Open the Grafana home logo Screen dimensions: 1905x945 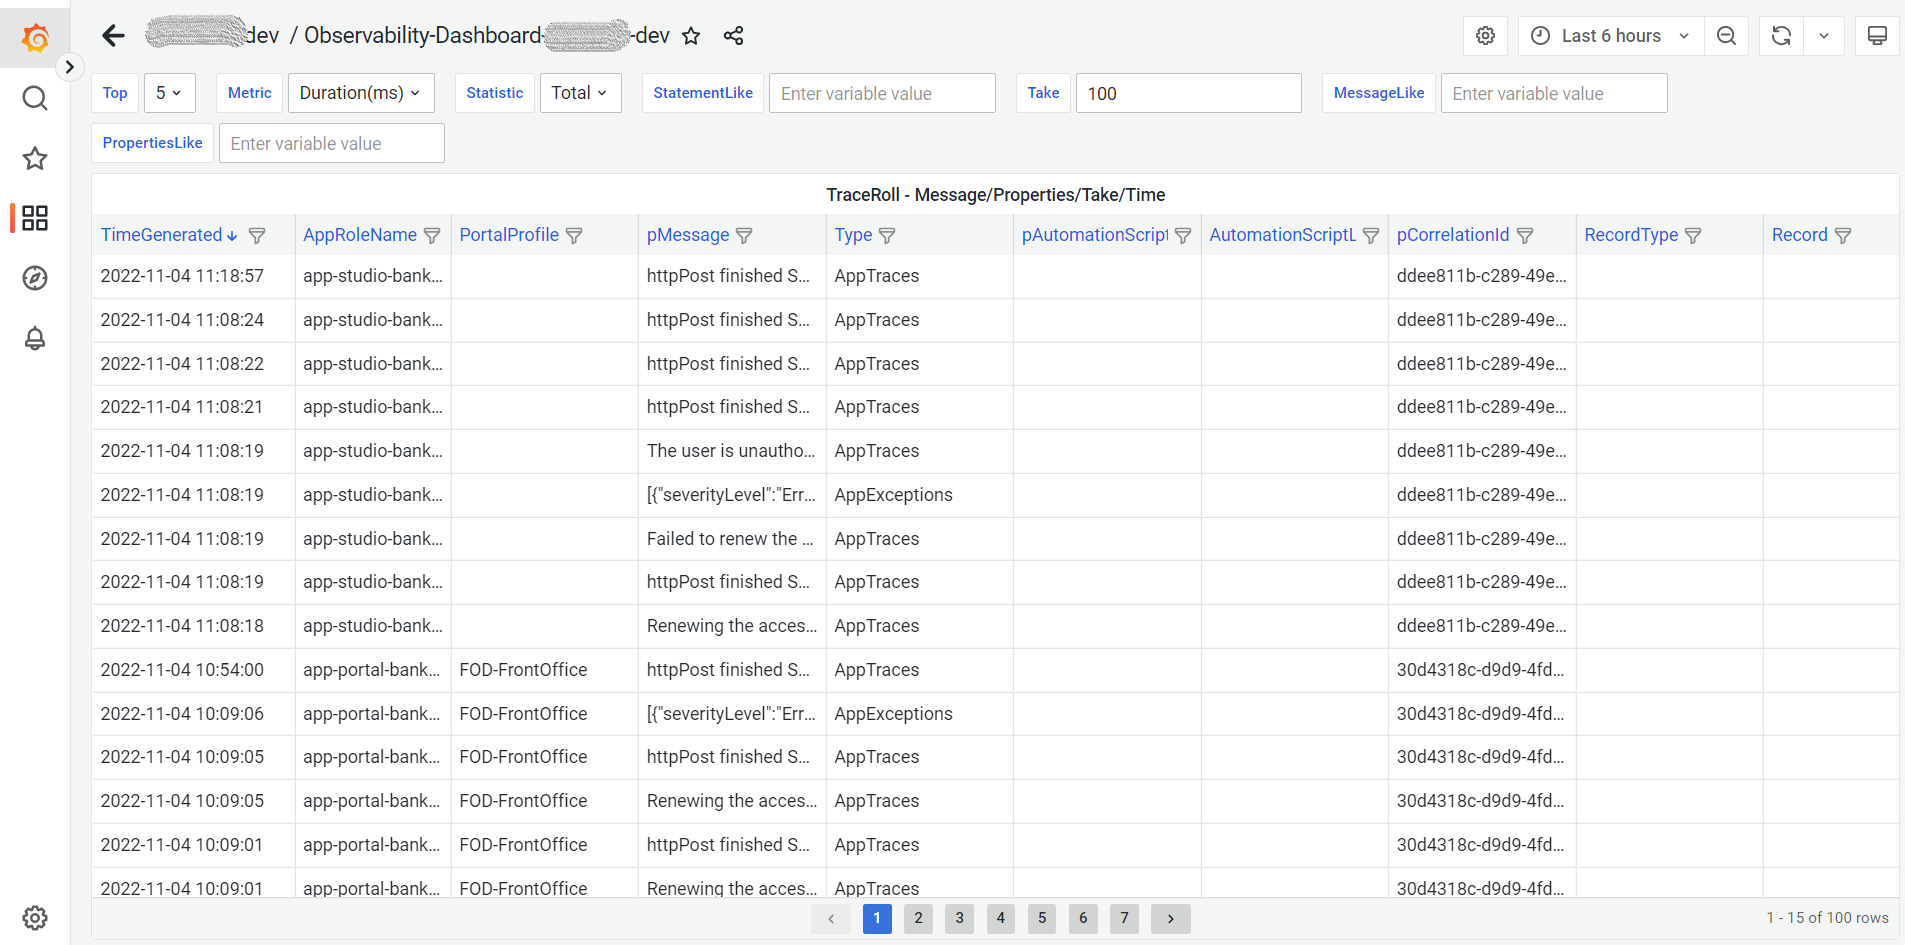(35, 37)
